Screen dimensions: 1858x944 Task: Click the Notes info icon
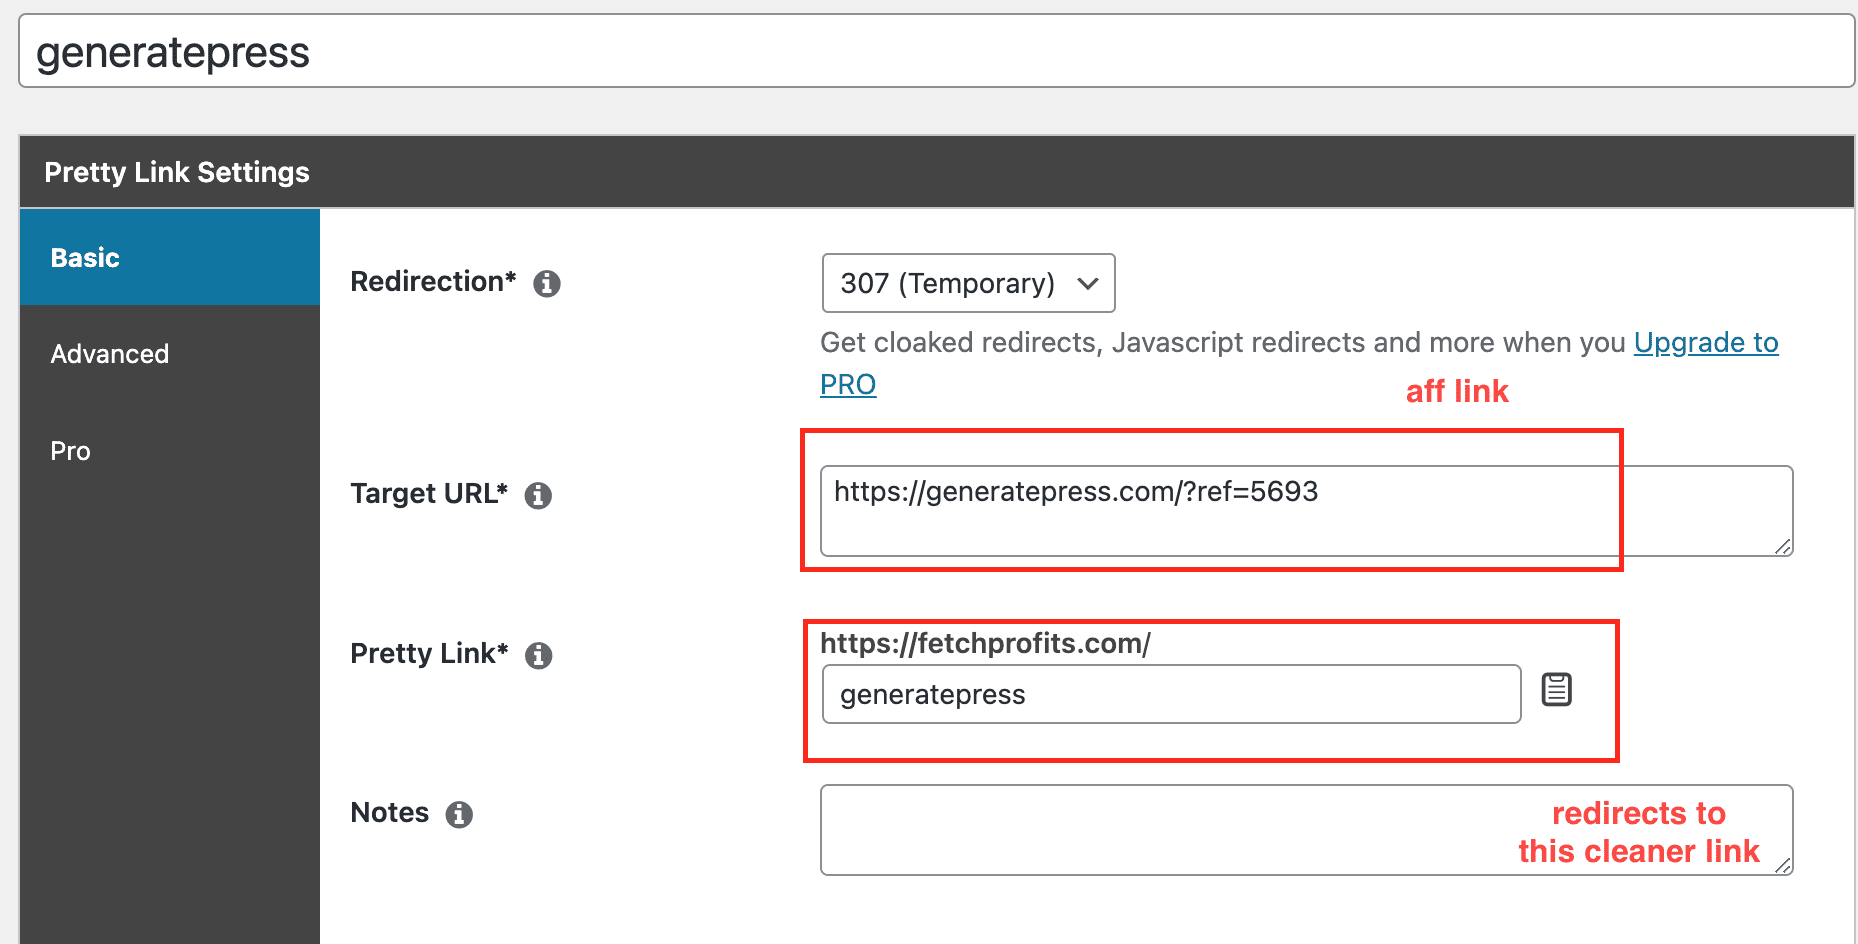(459, 814)
